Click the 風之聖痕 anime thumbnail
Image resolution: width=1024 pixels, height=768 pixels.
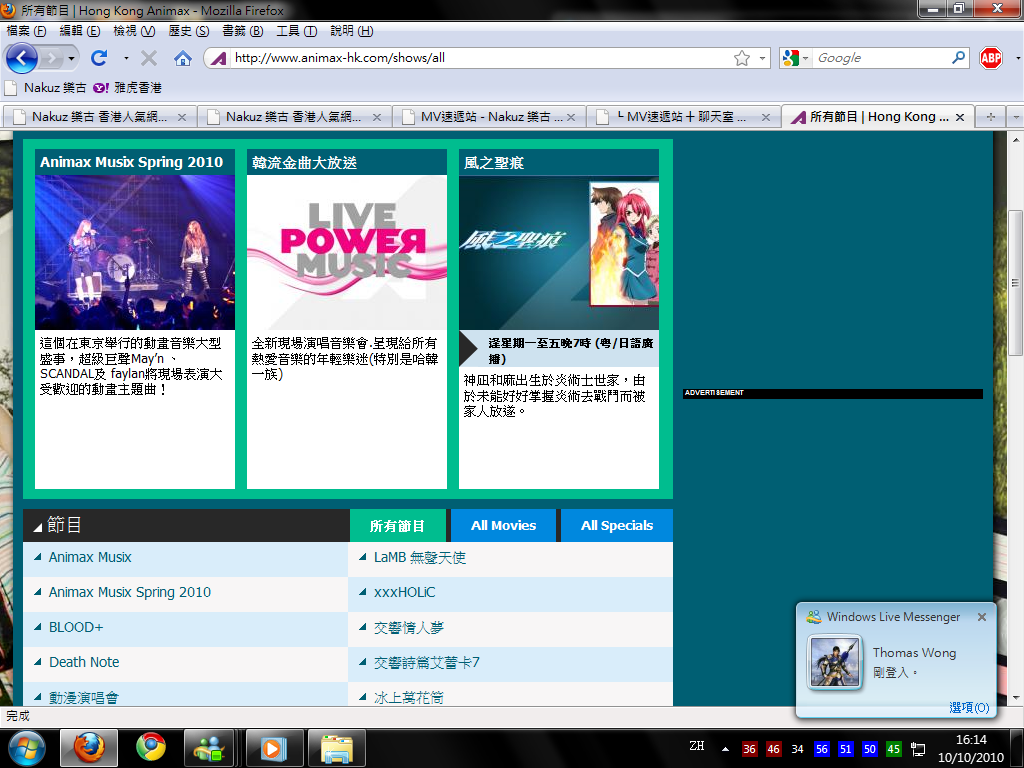pyautogui.click(x=559, y=252)
